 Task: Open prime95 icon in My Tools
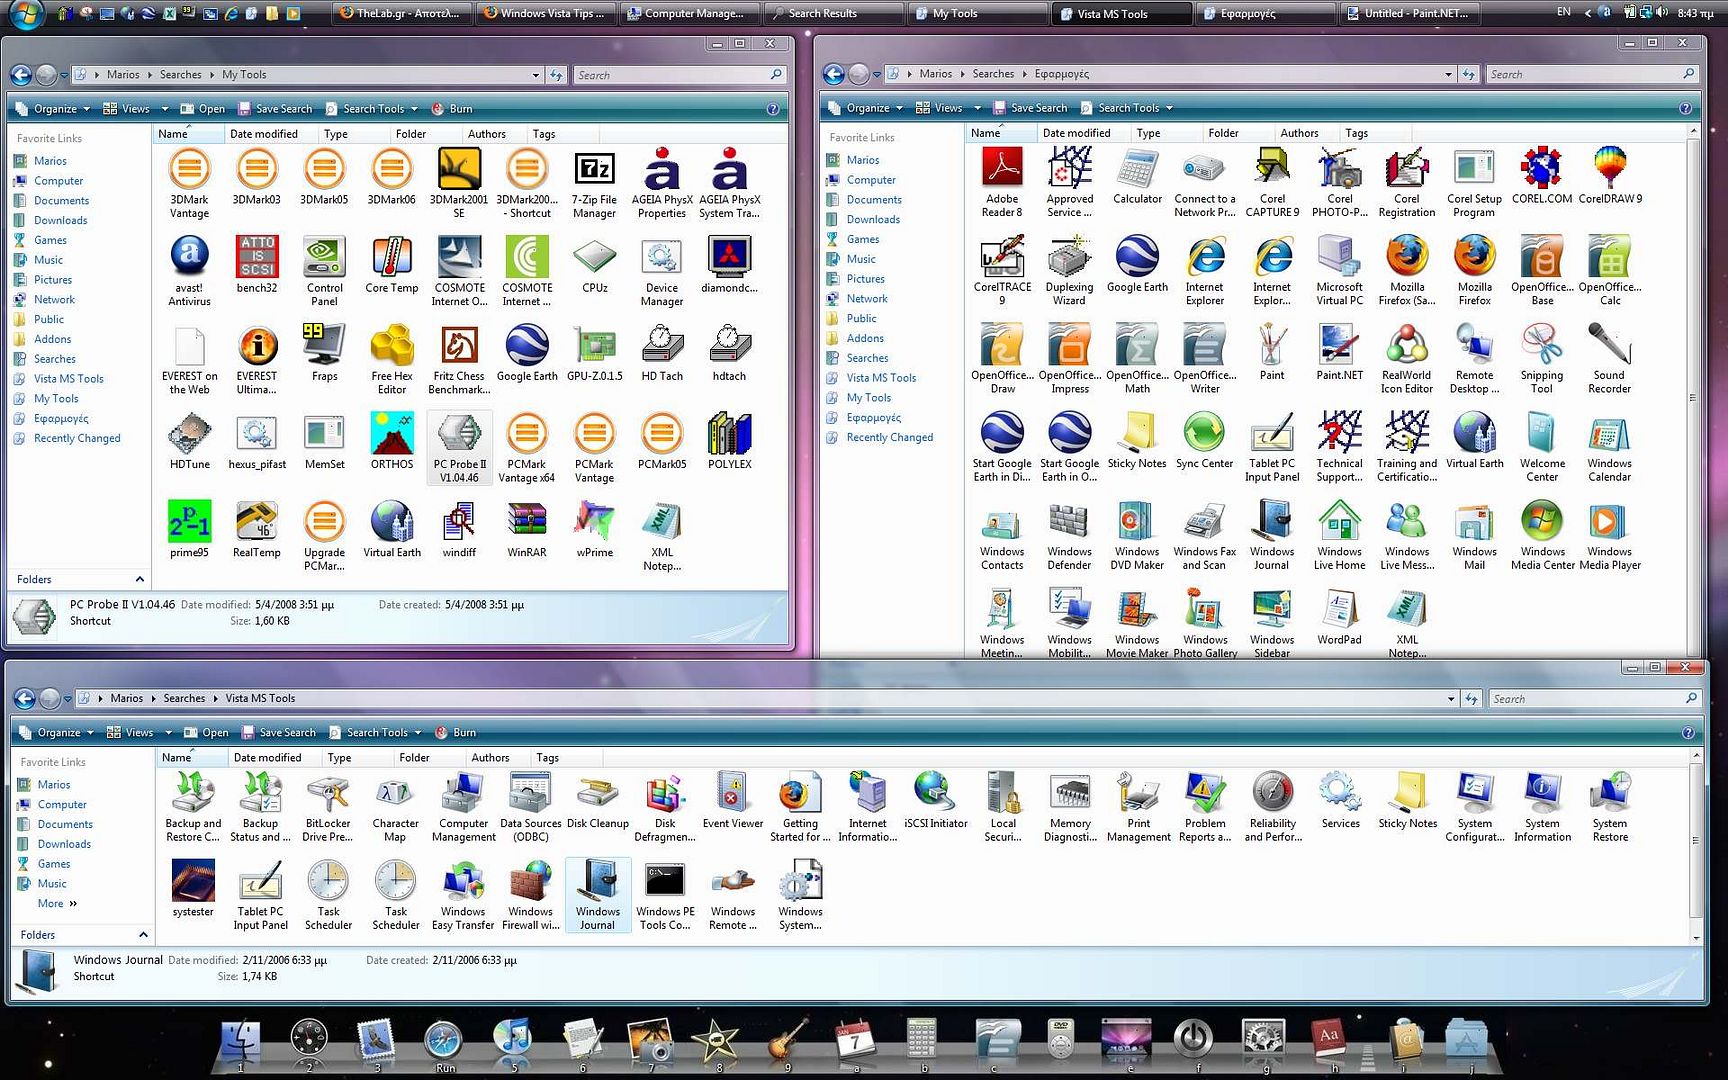pyautogui.click(x=189, y=529)
